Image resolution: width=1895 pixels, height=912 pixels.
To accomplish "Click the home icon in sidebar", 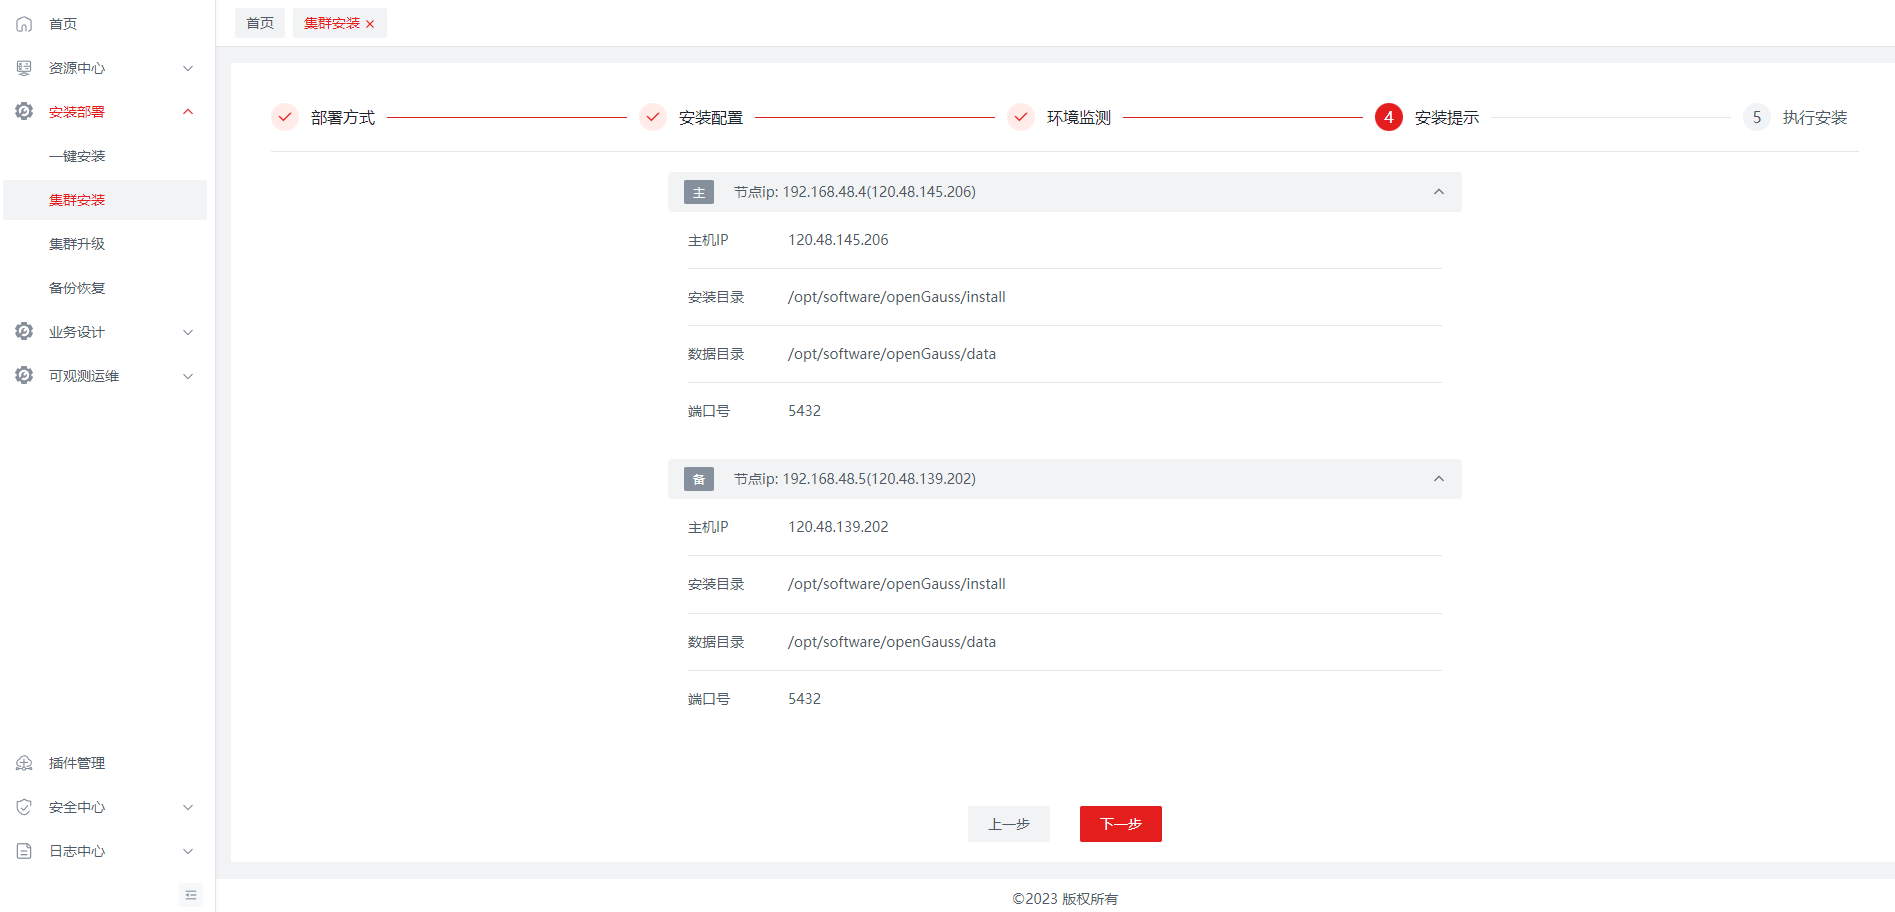I will point(24,24).
